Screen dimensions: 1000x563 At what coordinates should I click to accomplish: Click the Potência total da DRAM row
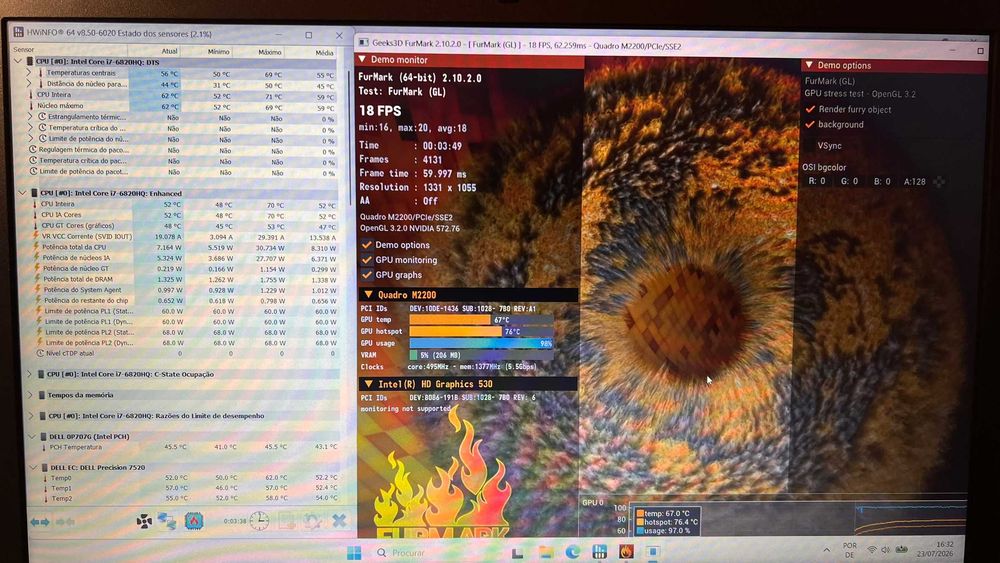pyautogui.click(x=185, y=279)
